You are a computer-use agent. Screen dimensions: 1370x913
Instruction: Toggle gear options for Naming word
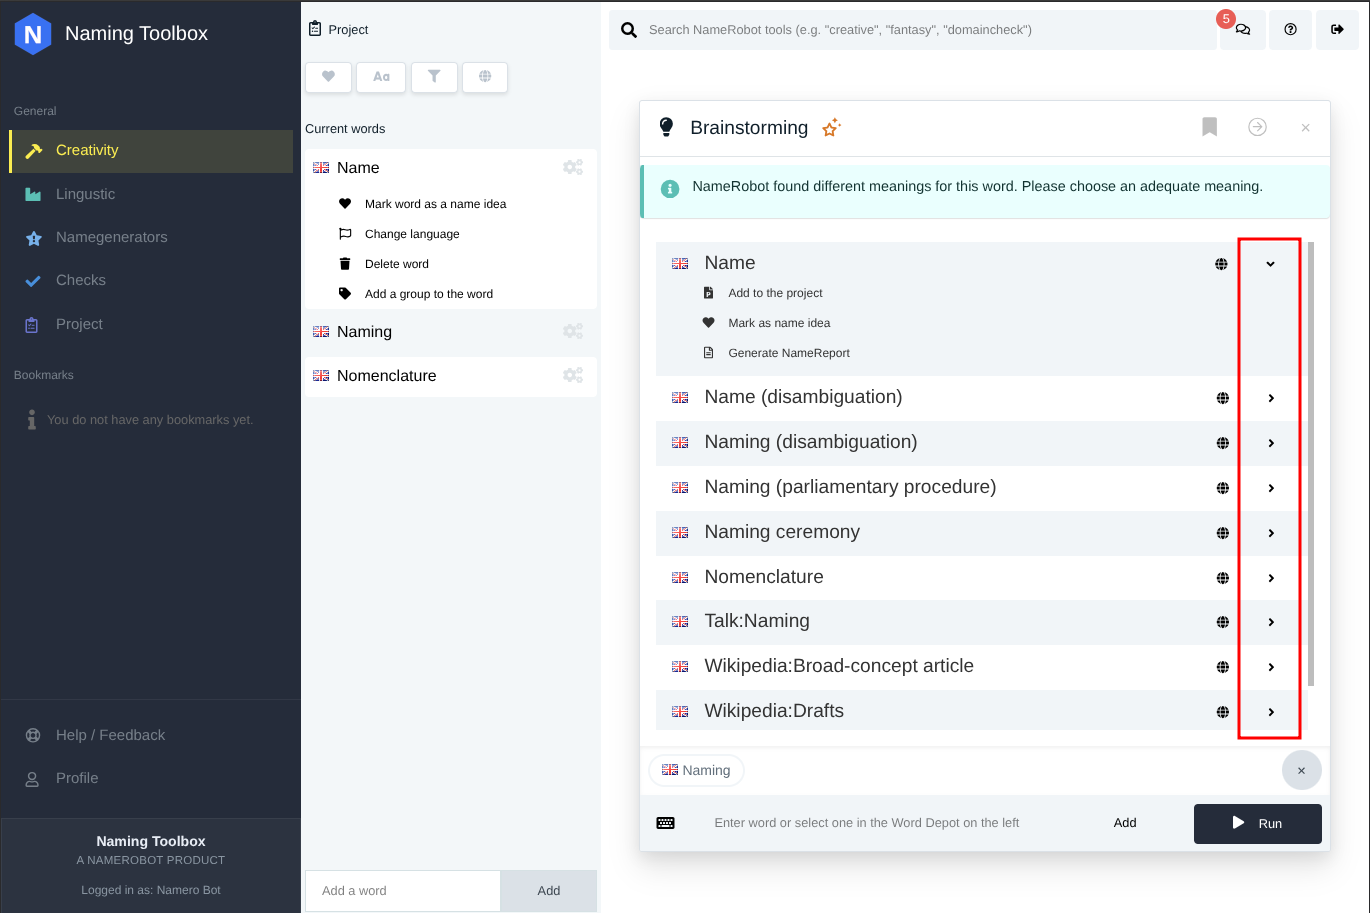[x=573, y=331]
